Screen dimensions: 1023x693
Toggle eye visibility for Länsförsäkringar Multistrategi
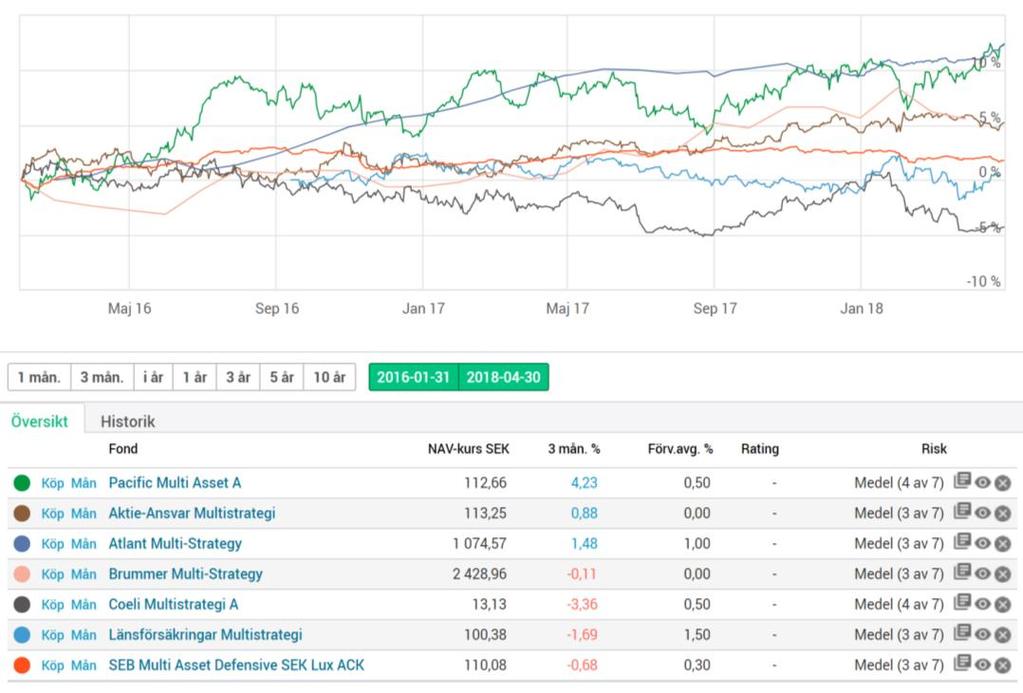click(x=983, y=635)
